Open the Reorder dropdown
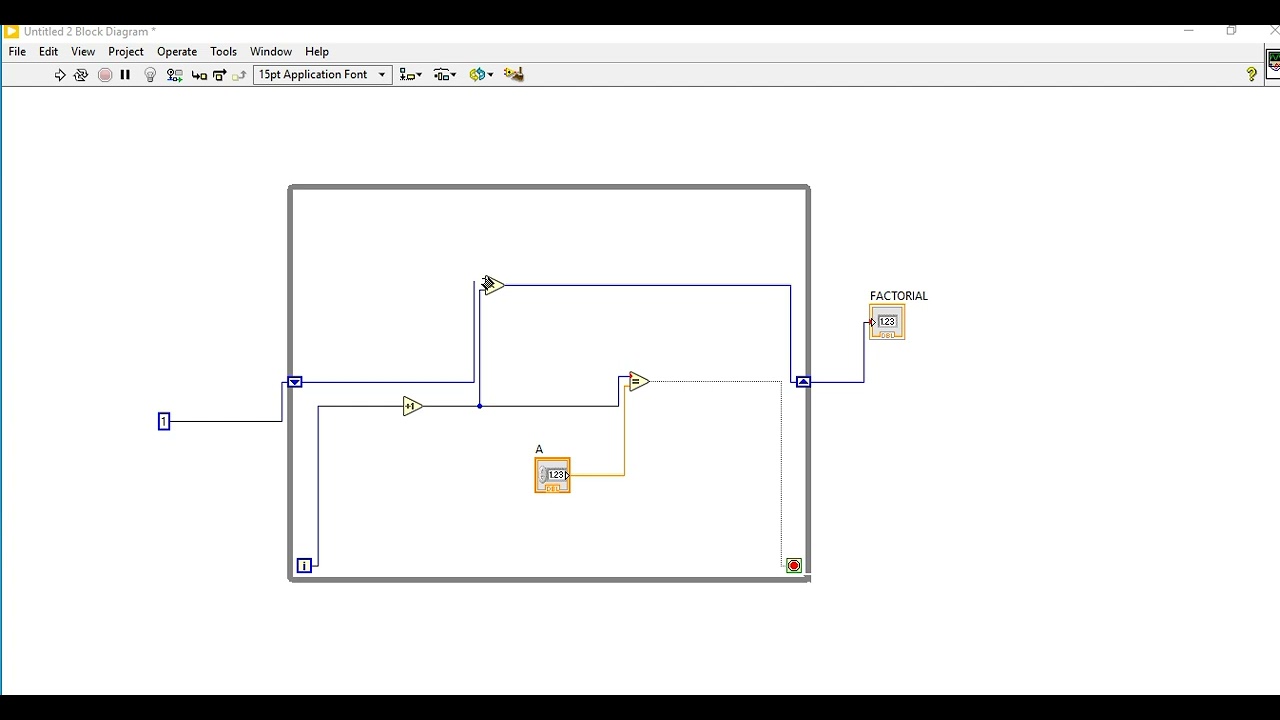1280x720 pixels. coord(481,75)
